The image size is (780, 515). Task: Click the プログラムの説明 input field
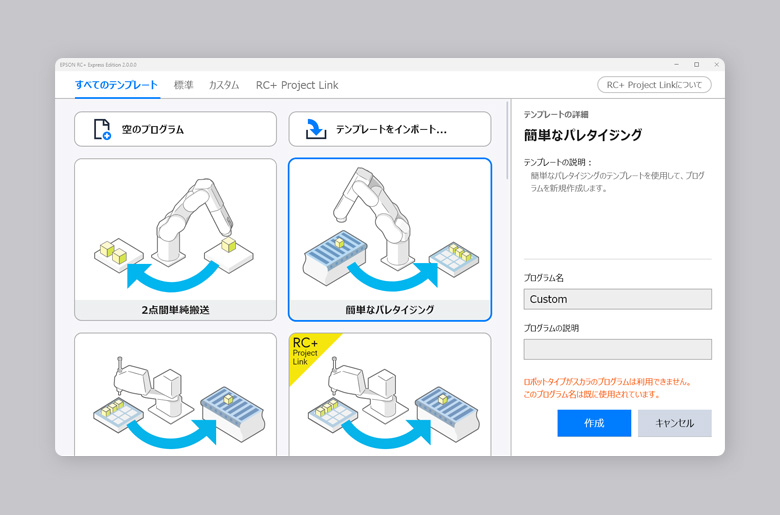click(x=617, y=349)
